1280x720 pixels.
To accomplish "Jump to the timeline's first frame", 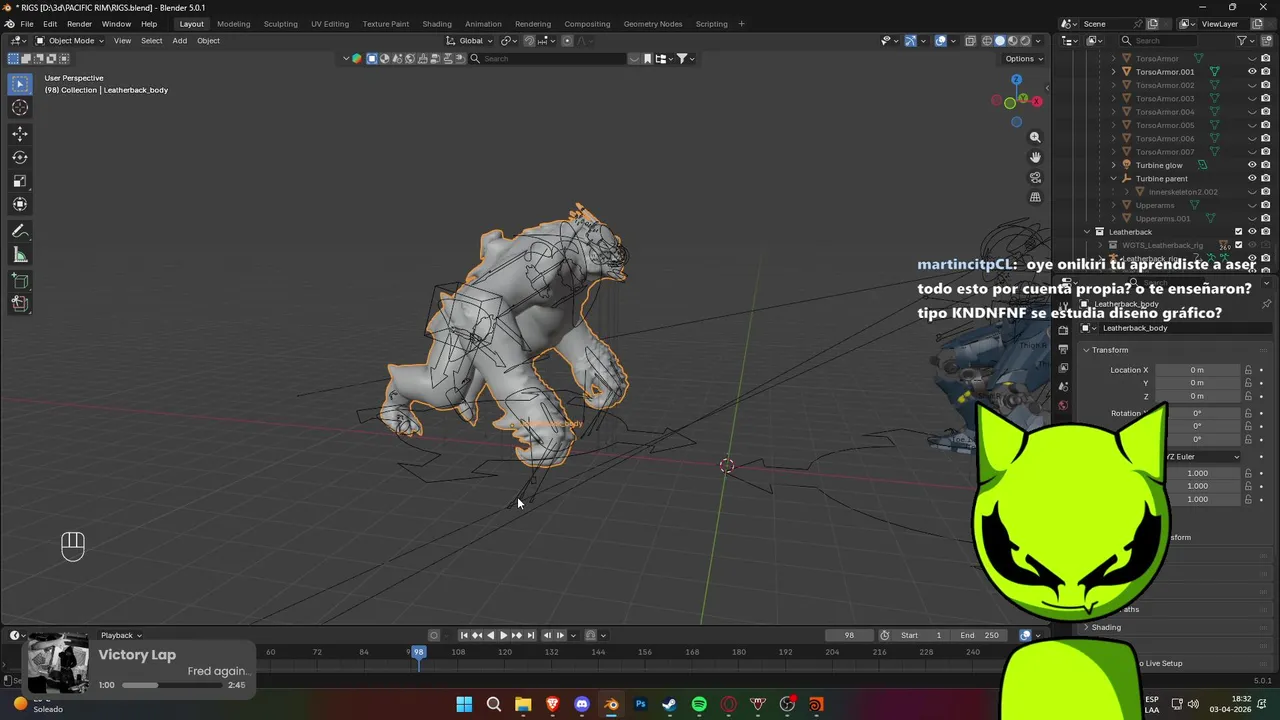I will (464, 635).
